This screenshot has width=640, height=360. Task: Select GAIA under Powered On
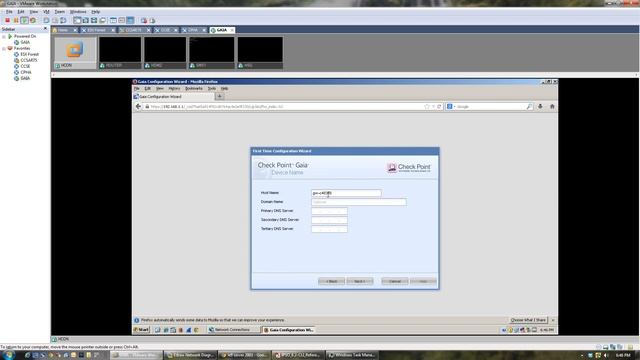tap(25, 42)
